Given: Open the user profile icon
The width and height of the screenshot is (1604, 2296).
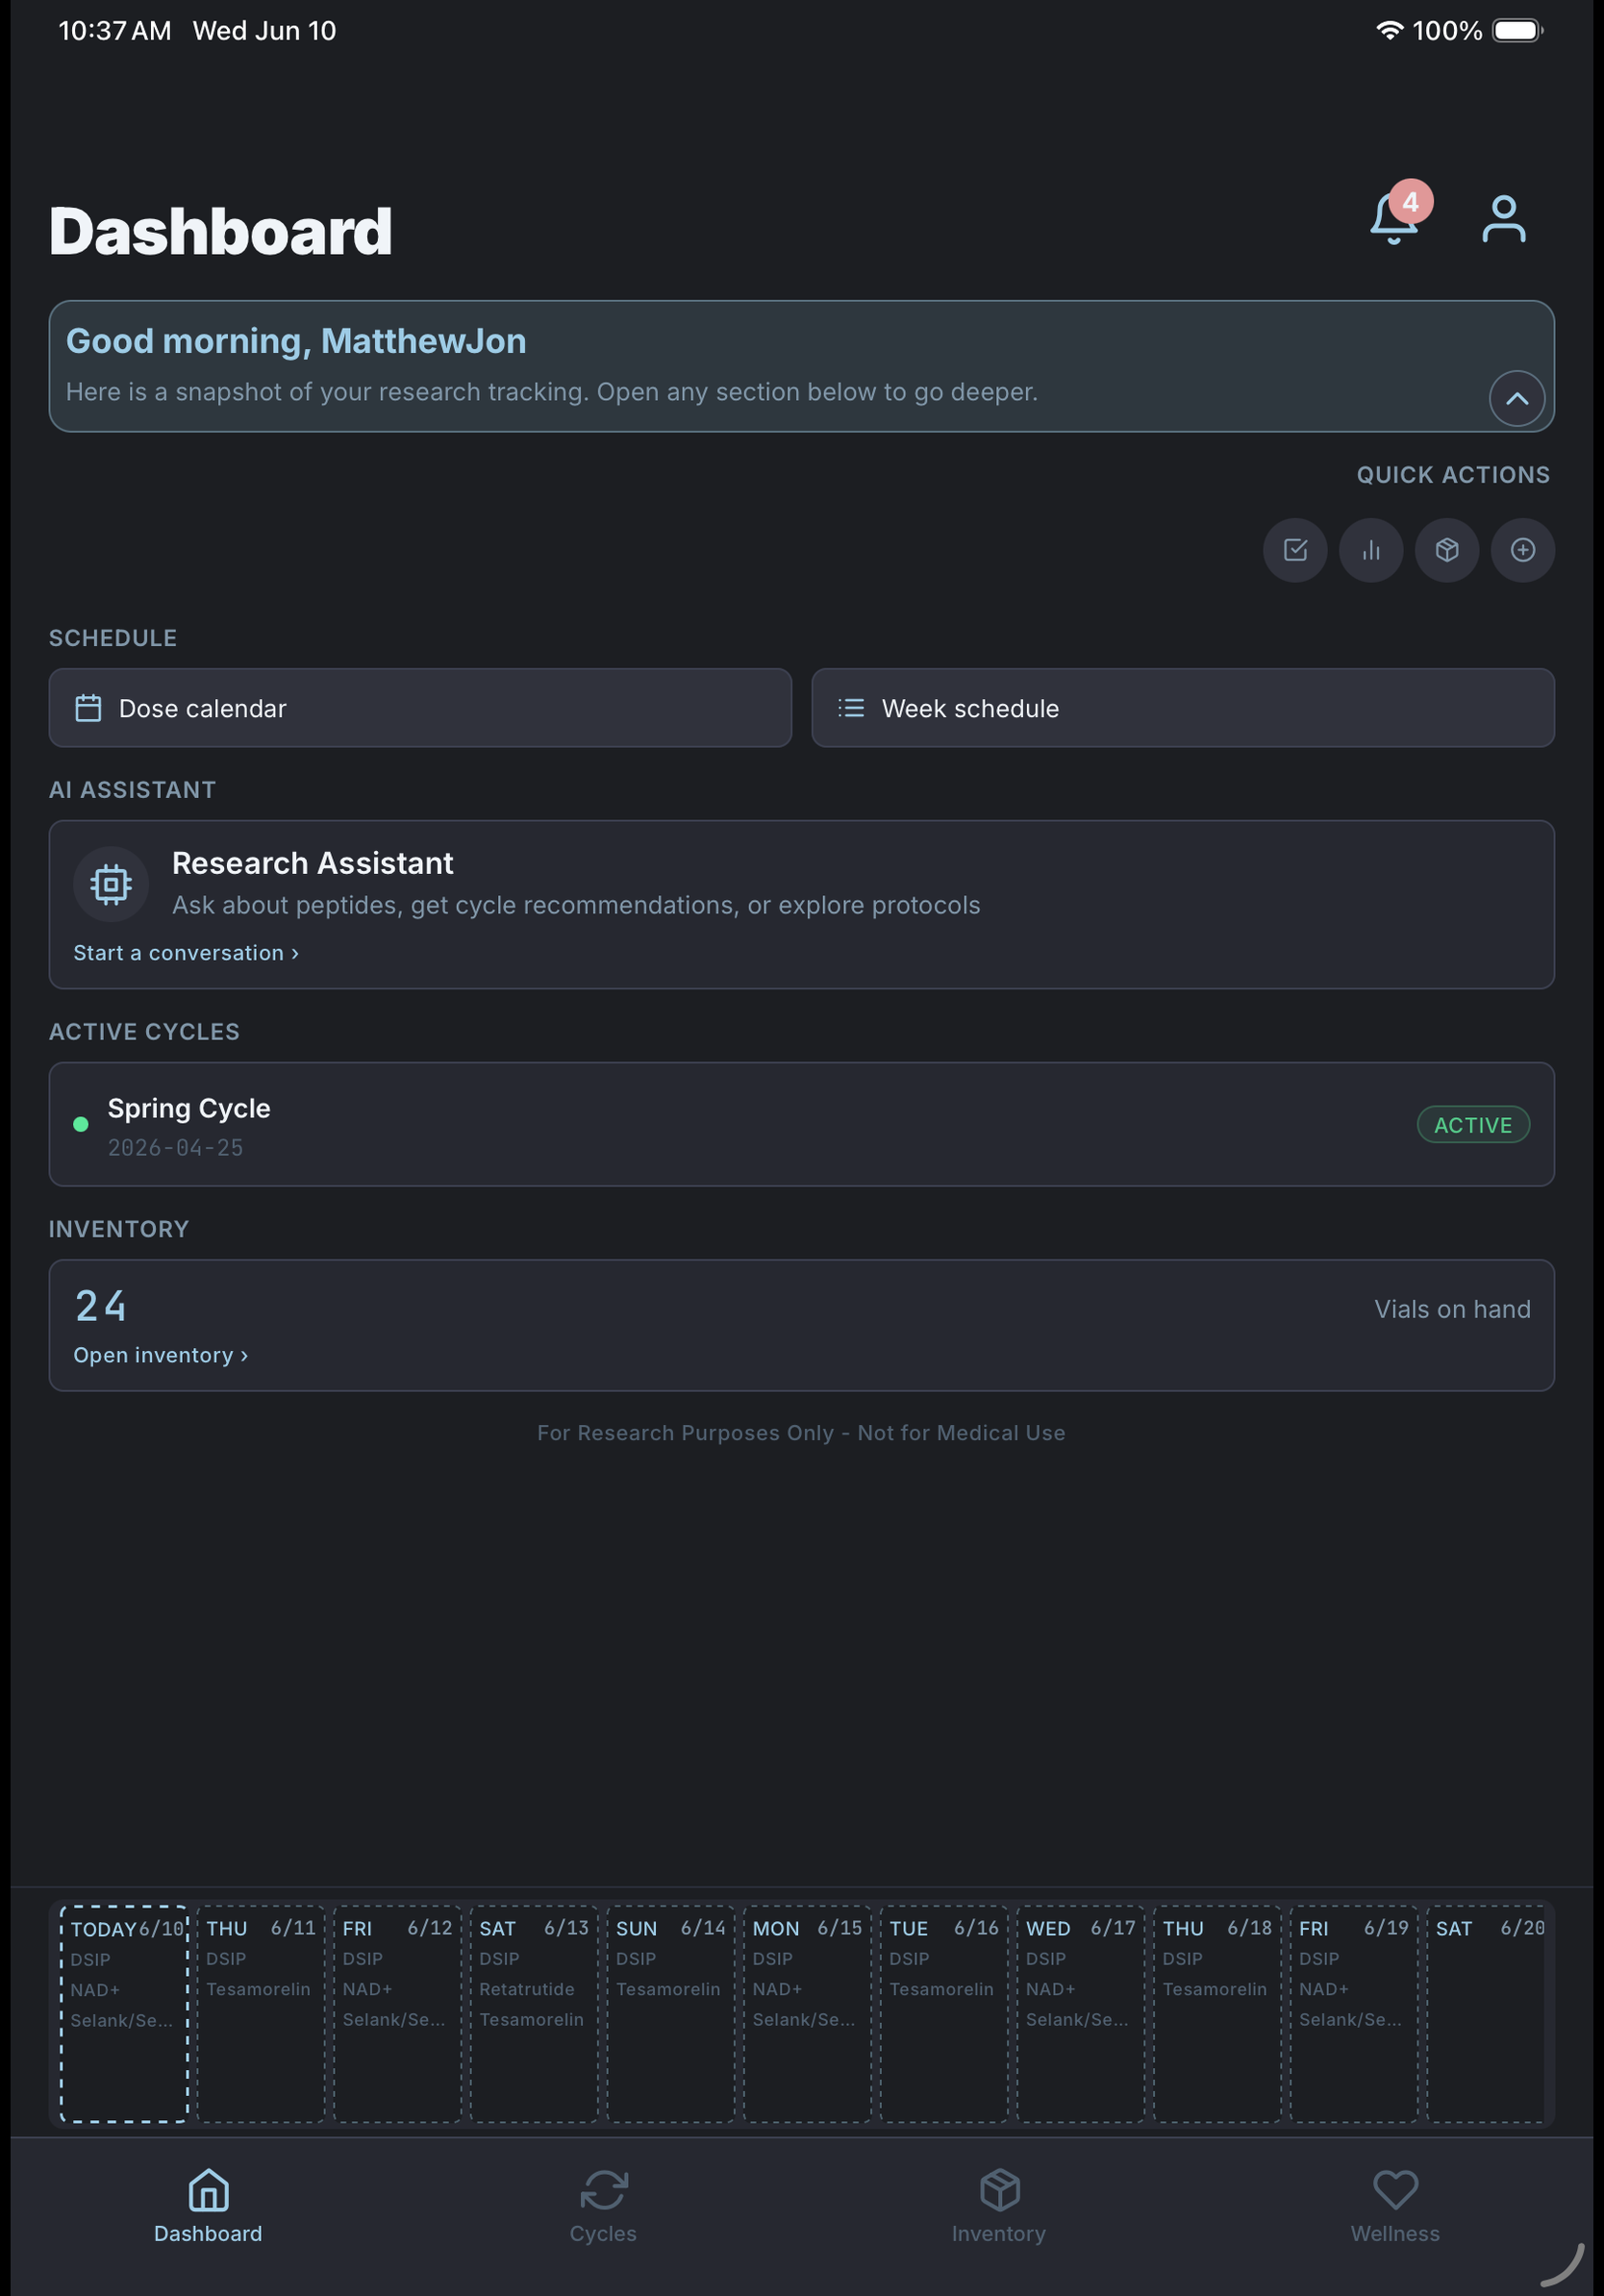Looking at the screenshot, I should tap(1503, 219).
